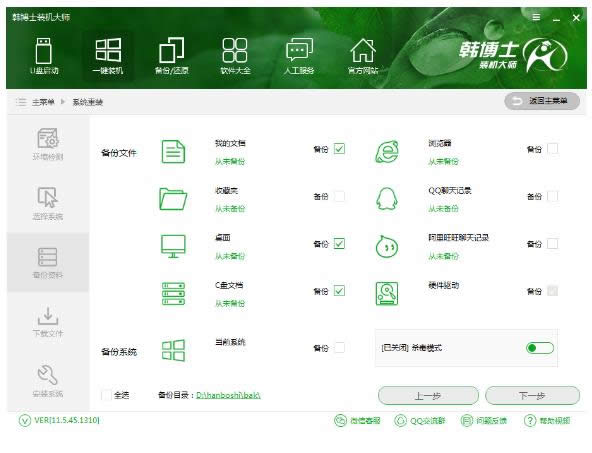Check backup for QQ聊天记录
Screen dimensions: 592x453
(553, 196)
